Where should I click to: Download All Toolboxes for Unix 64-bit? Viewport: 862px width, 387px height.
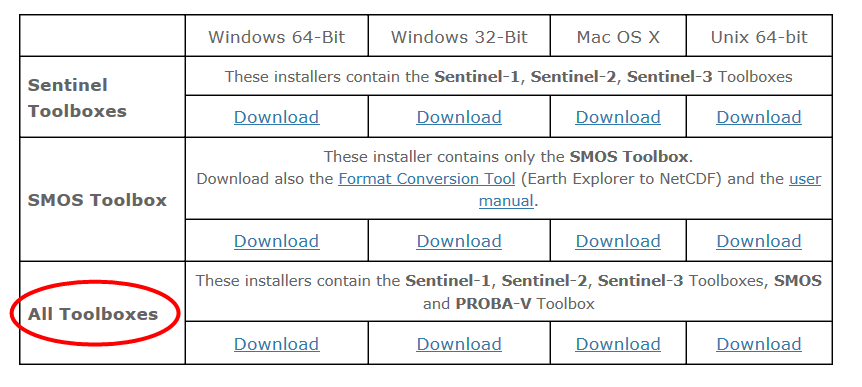pos(759,344)
